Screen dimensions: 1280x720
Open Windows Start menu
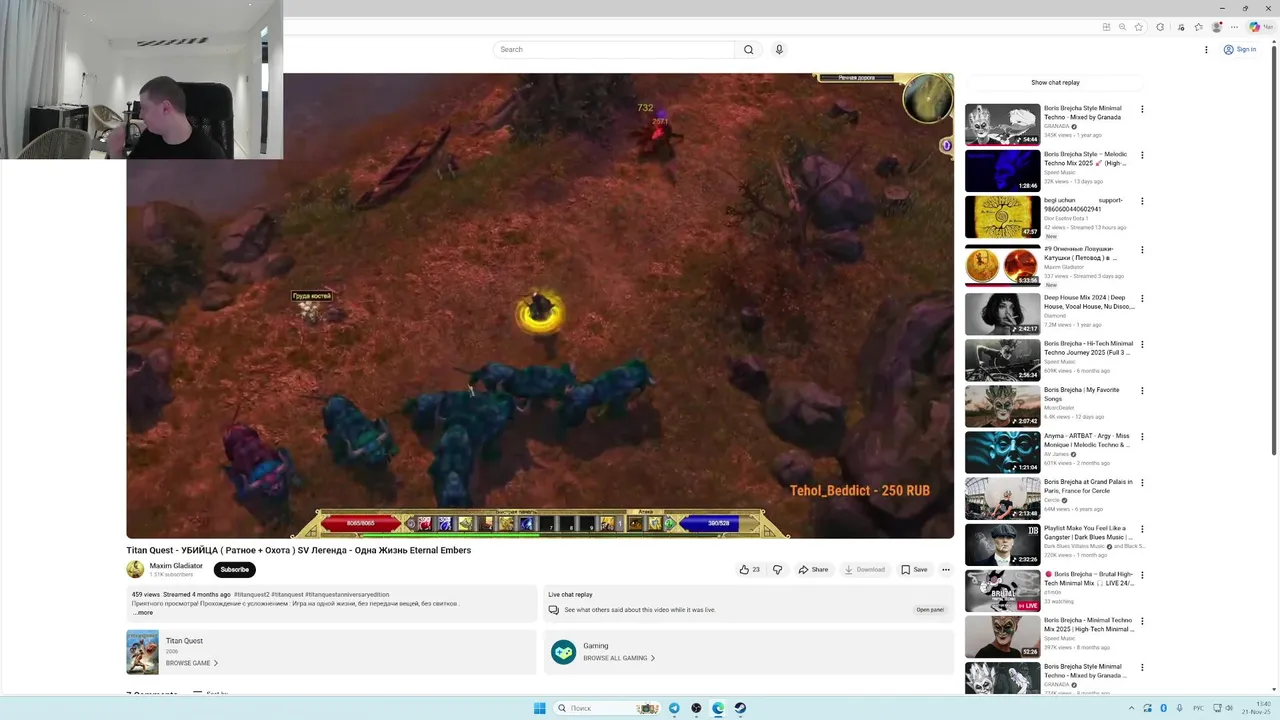540,708
